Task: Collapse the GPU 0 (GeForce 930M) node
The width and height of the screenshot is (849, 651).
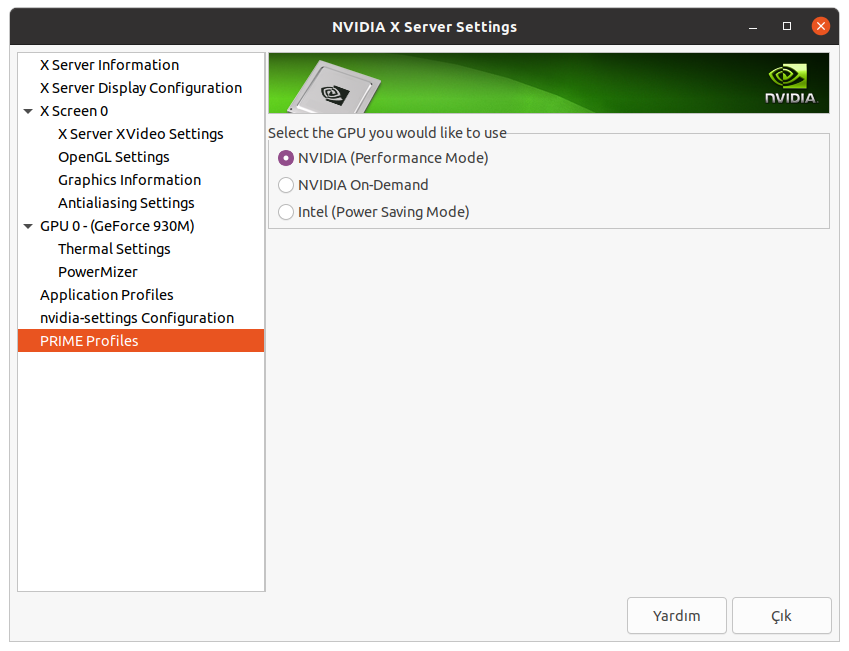Action: [29, 226]
